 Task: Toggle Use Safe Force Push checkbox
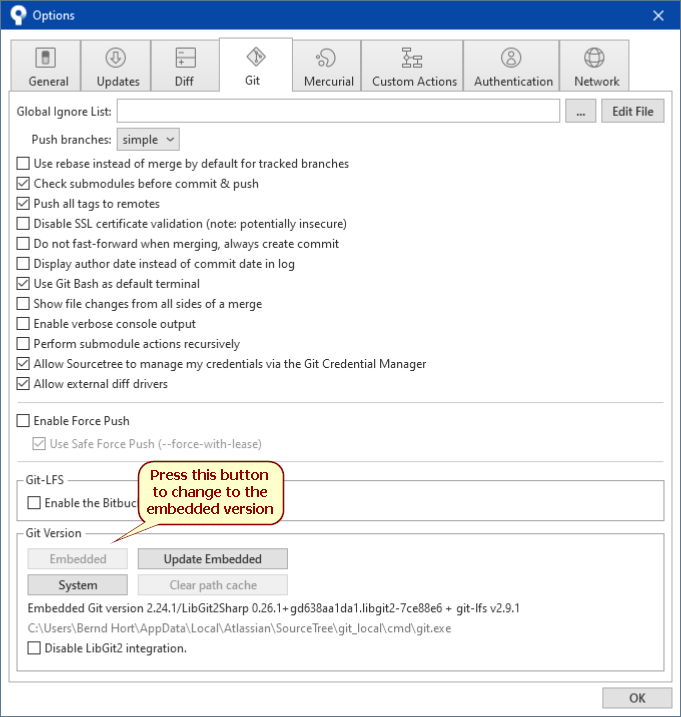tap(39, 444)
